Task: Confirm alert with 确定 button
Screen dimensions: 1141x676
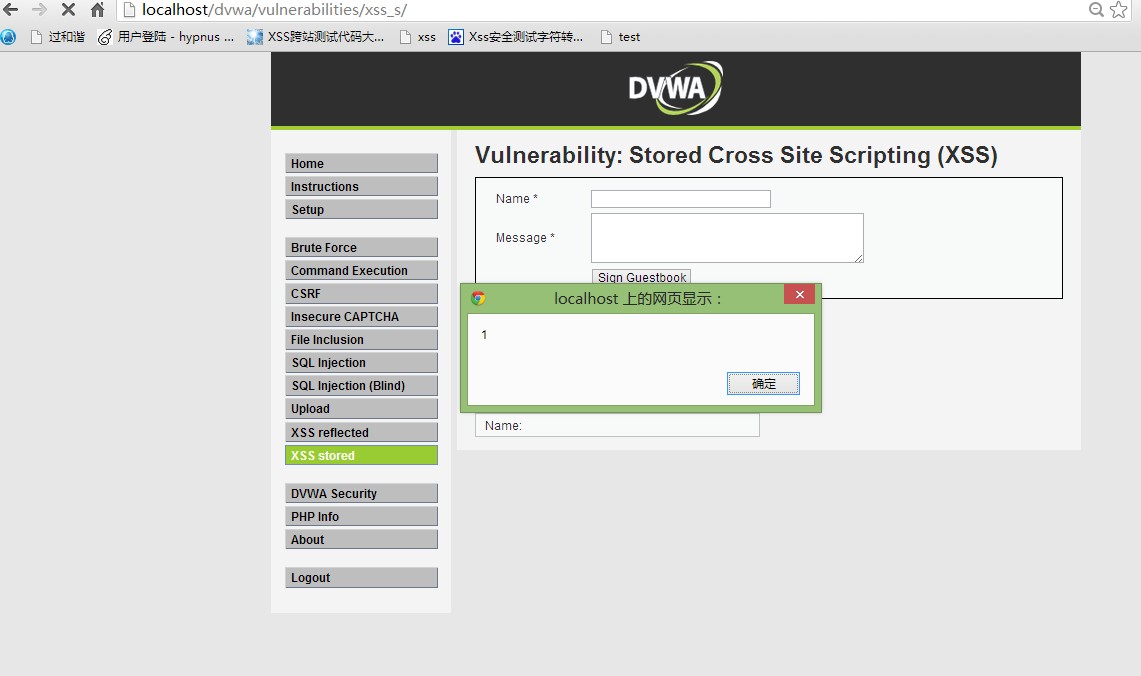Action: tap(763, 383)
